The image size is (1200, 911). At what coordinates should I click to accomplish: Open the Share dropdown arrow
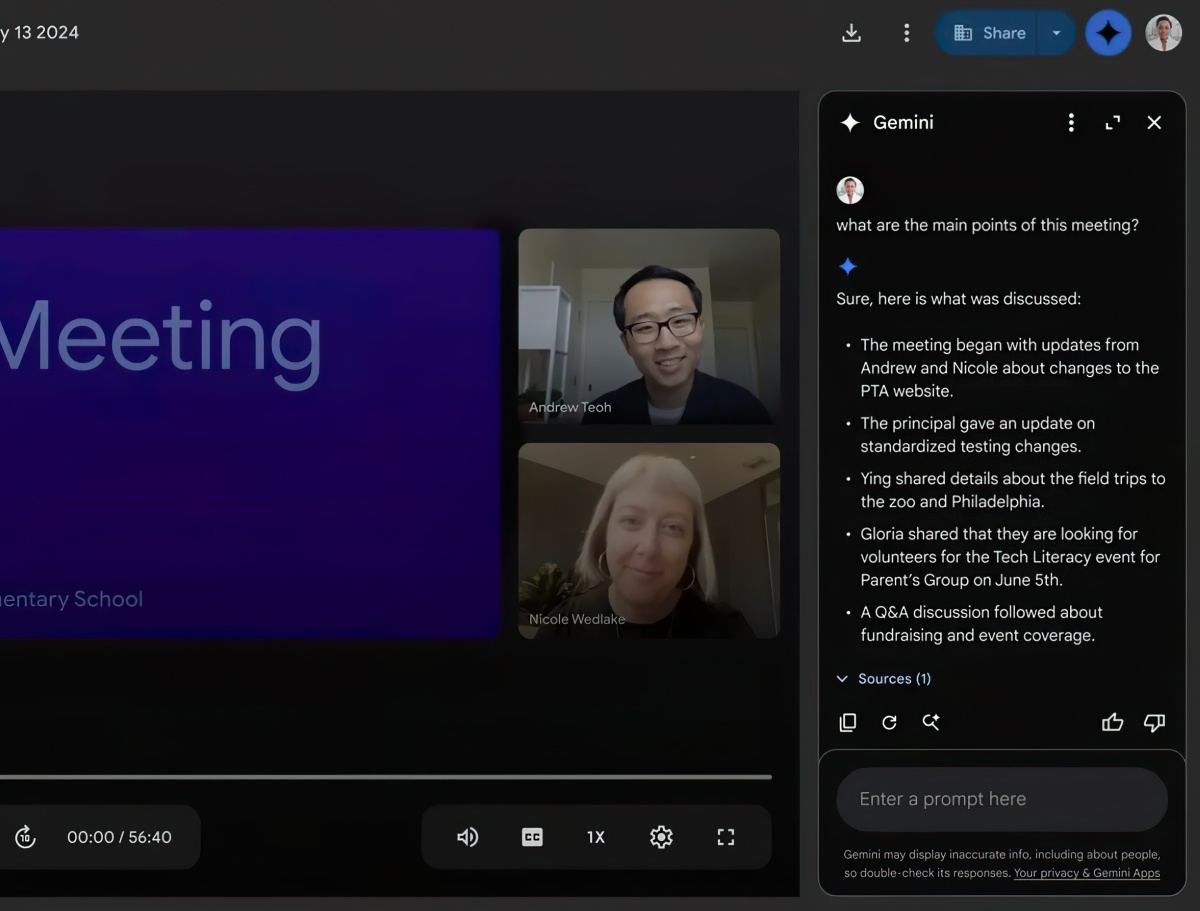tap(1056, 33)
